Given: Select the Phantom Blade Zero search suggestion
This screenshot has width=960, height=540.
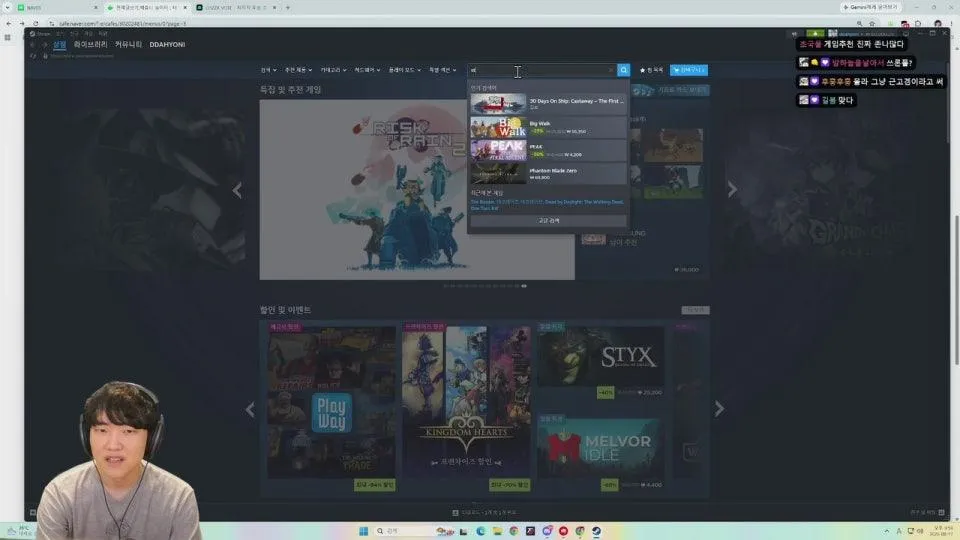Looking at the screenshot, I should click(x=548, y=174).
